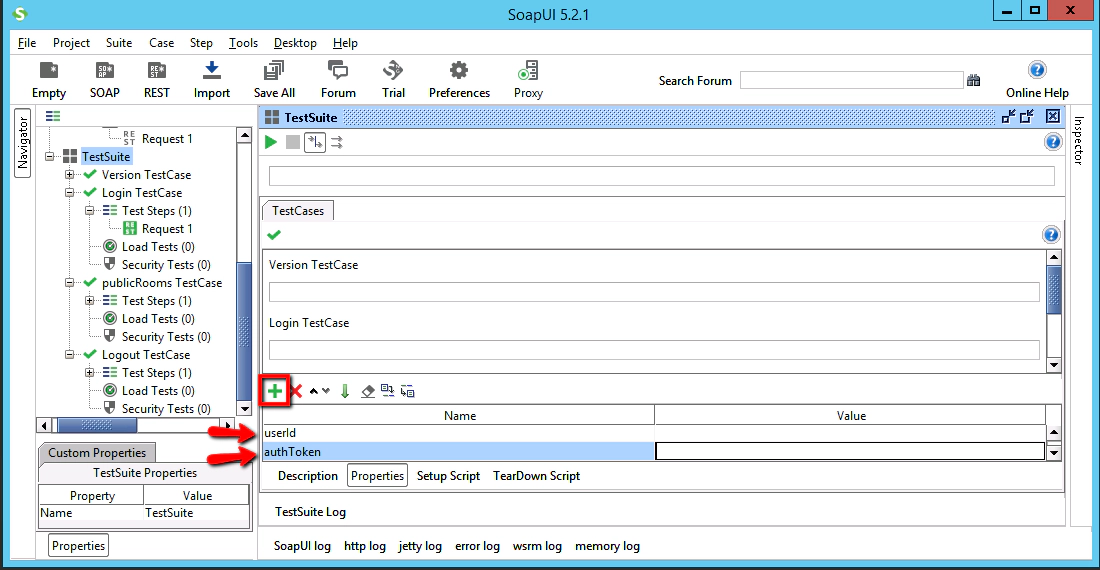
Task: Open the Setup Script tab
Action: click(x=448, y=476)
